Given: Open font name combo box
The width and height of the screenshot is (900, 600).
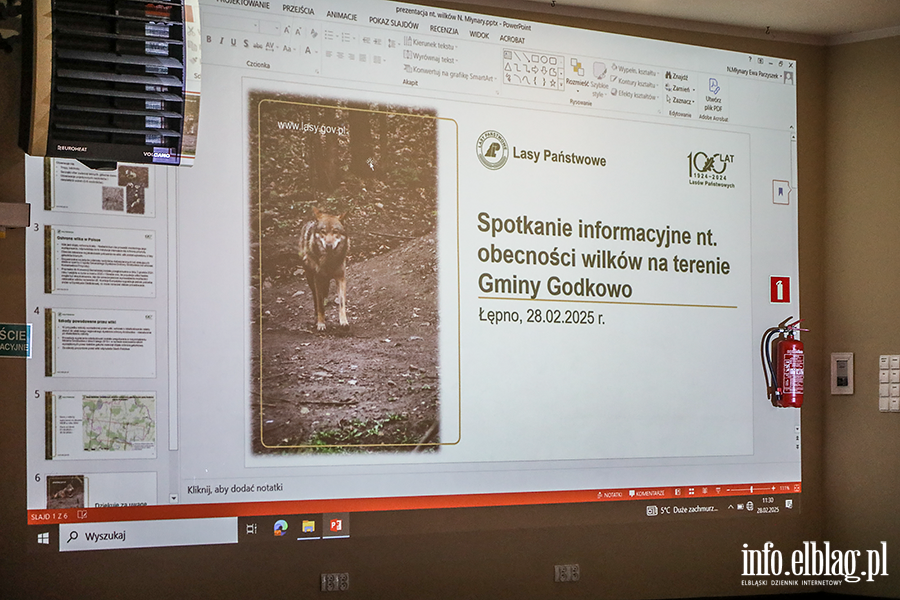Looking at the screenshot, I should [x=230, y=24].
